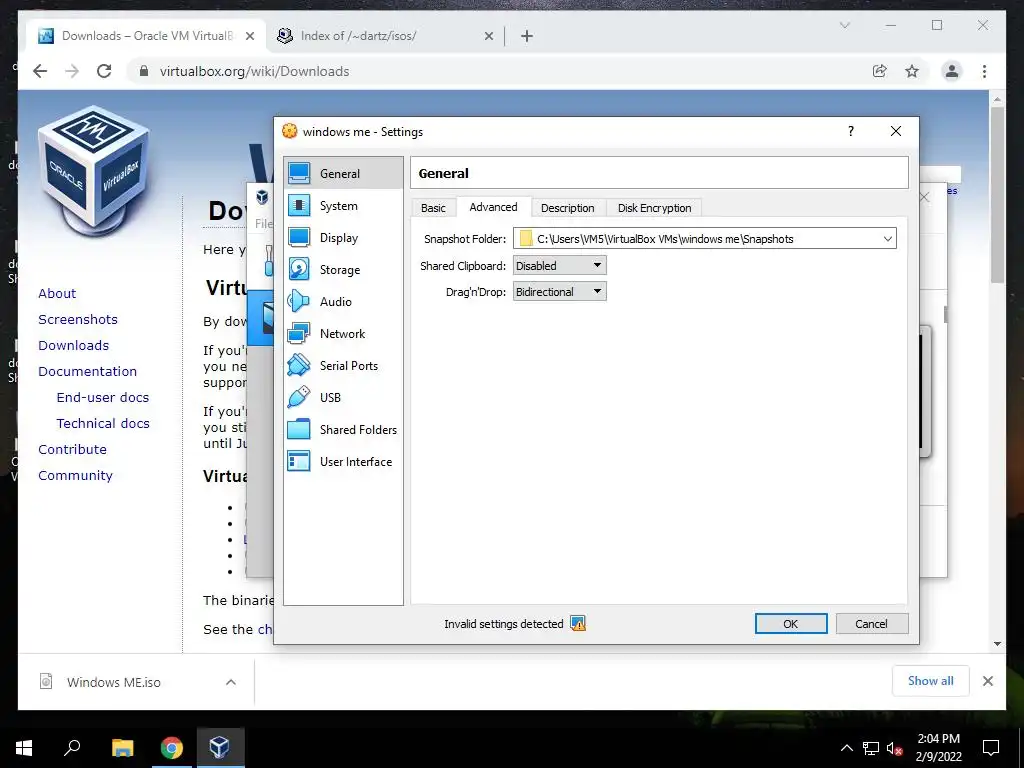Click the help question mark in Settings
The height and width of the screenshot is (768, 1024).
[x=850, y=131]
